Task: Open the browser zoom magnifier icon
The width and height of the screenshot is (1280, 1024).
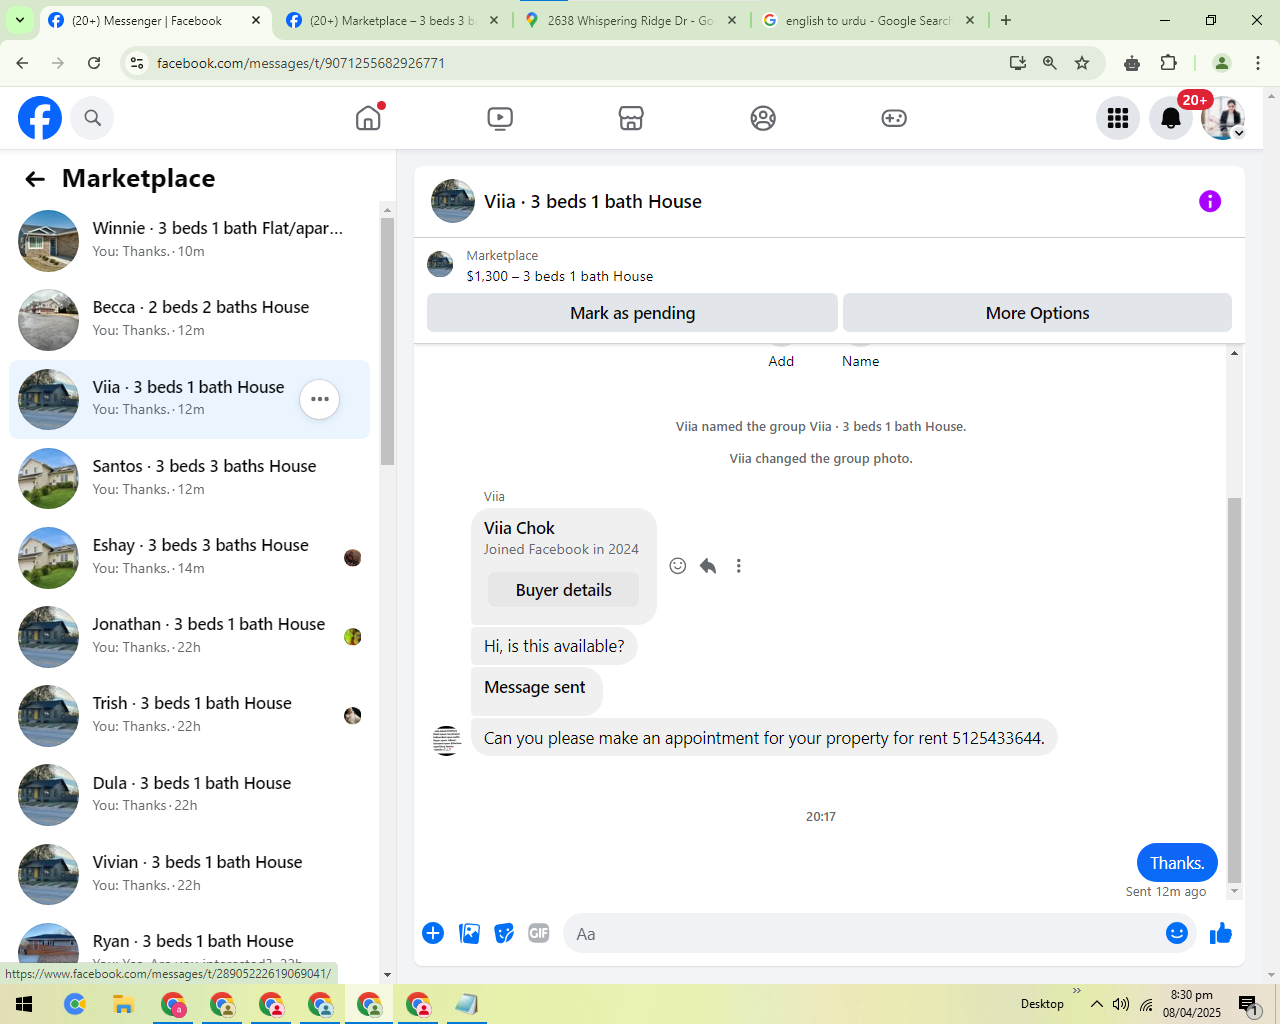Action: 1050,63
